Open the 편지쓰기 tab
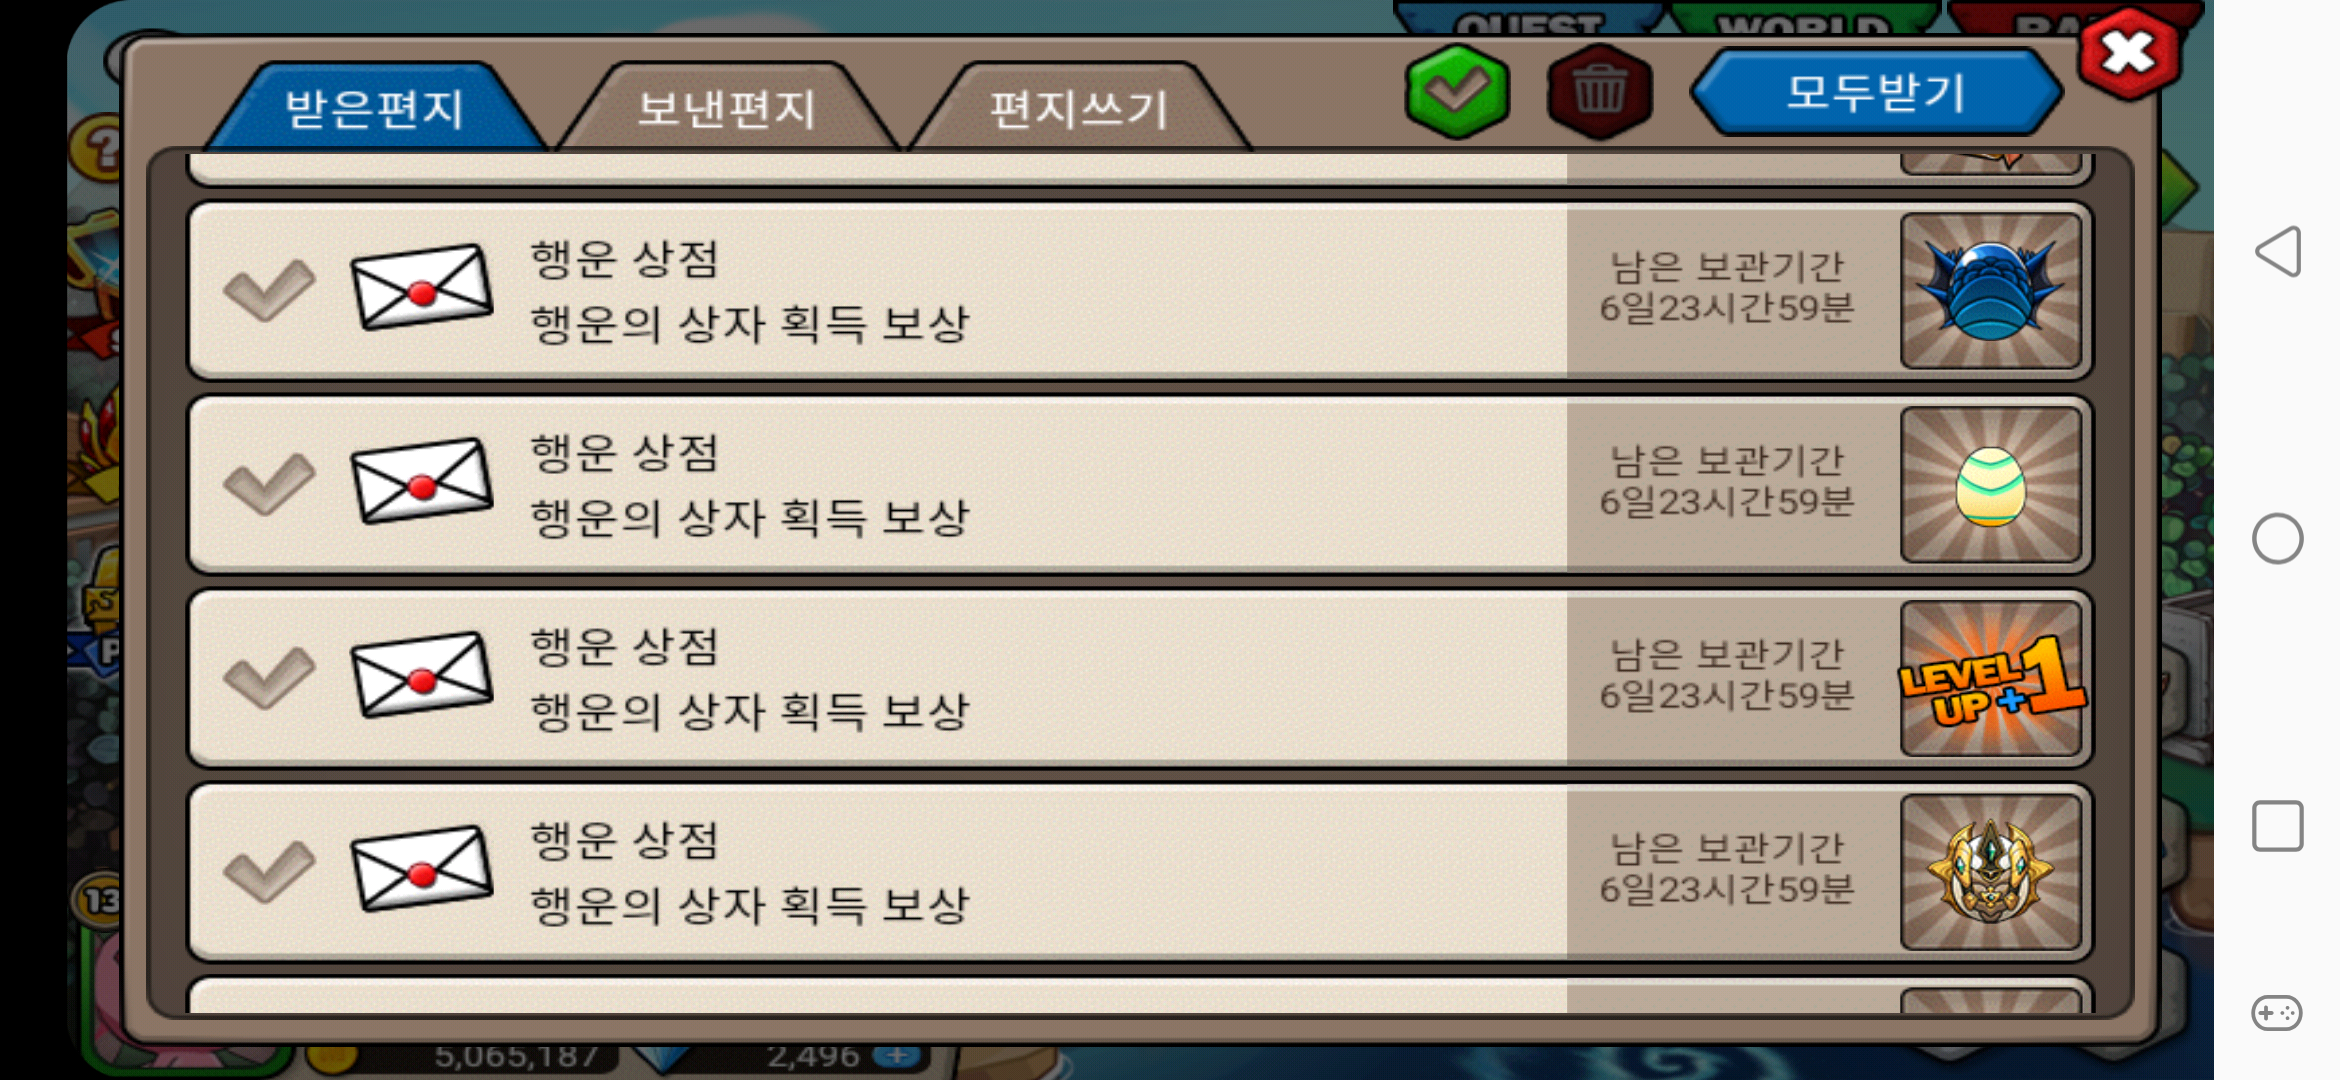2340x1080 pixels. [x=1079, y=108]
